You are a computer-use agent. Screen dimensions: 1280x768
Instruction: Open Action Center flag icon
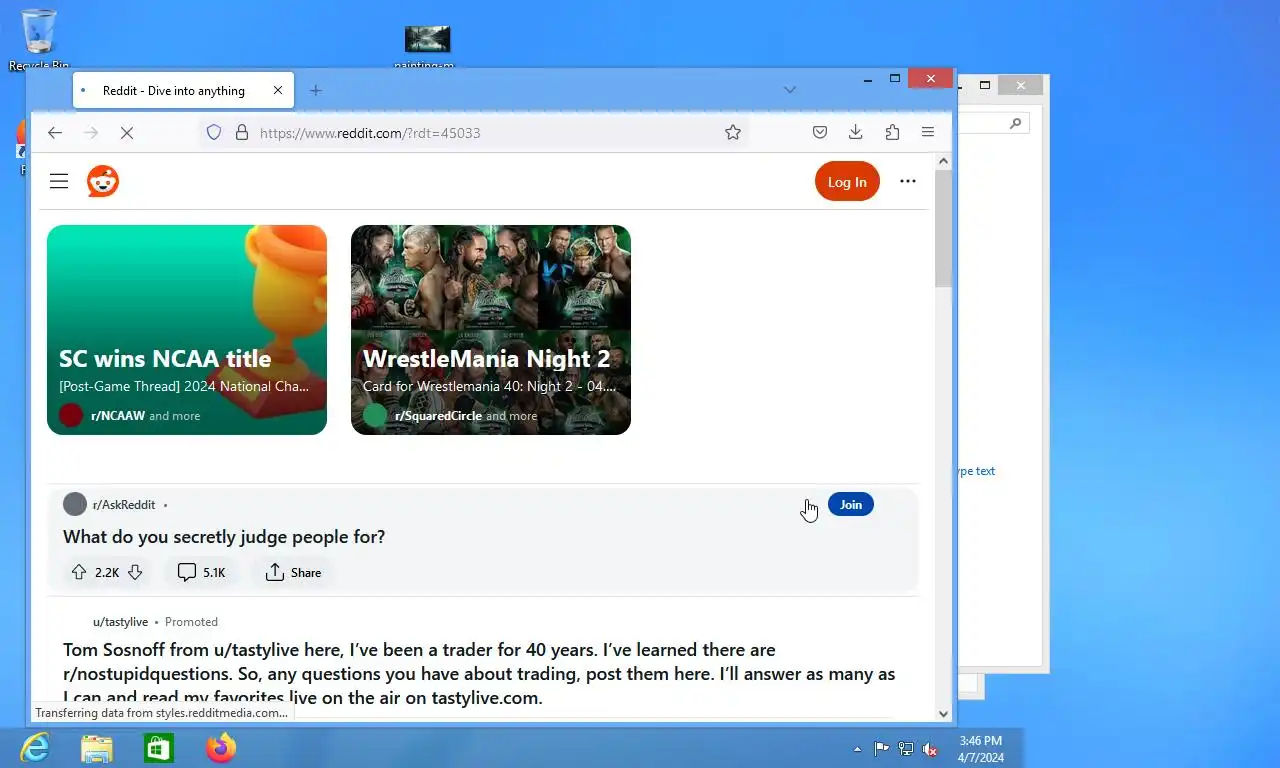click(881, 748)
